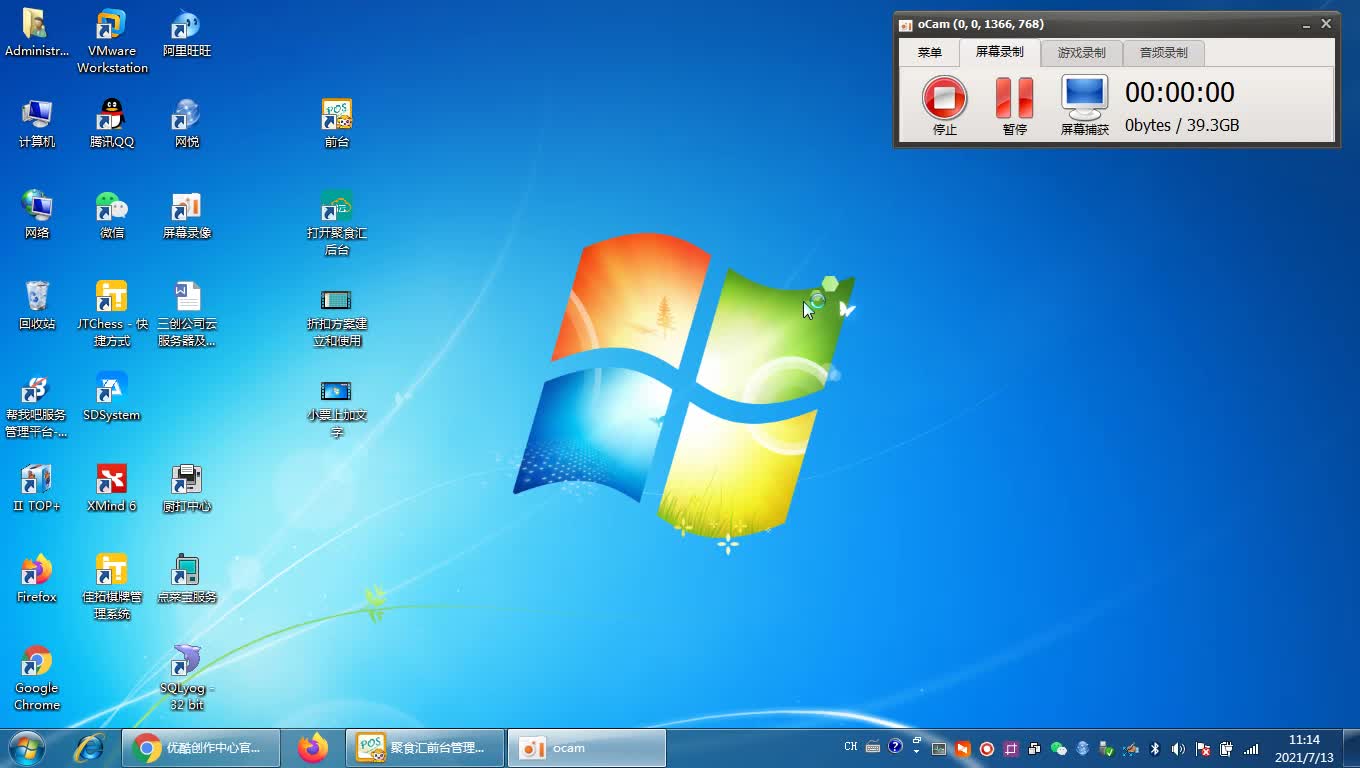Open Bluetooth tray icon
Screen dimensions: 1360x768
pyautogui.click(x=1155, y=748)
